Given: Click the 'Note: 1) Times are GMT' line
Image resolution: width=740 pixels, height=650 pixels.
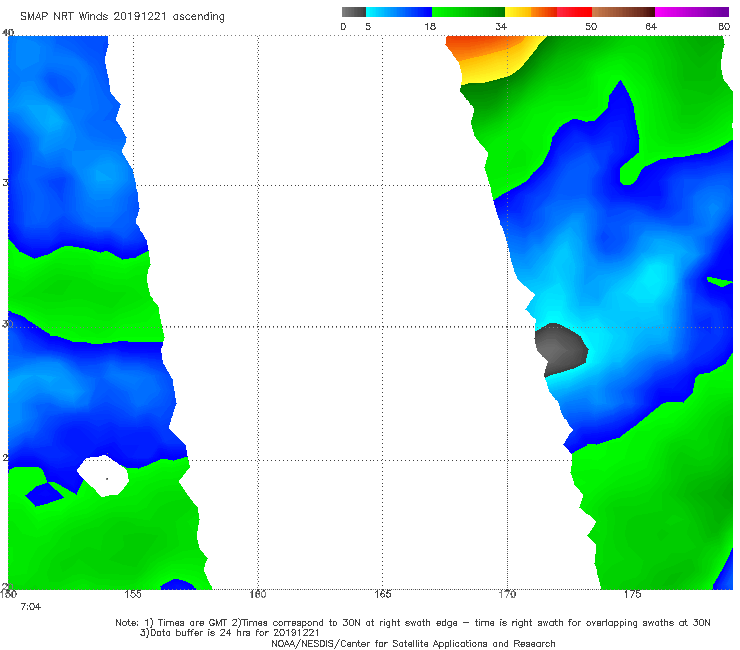Looking at the screenshot, I should [x=412, y=623].
